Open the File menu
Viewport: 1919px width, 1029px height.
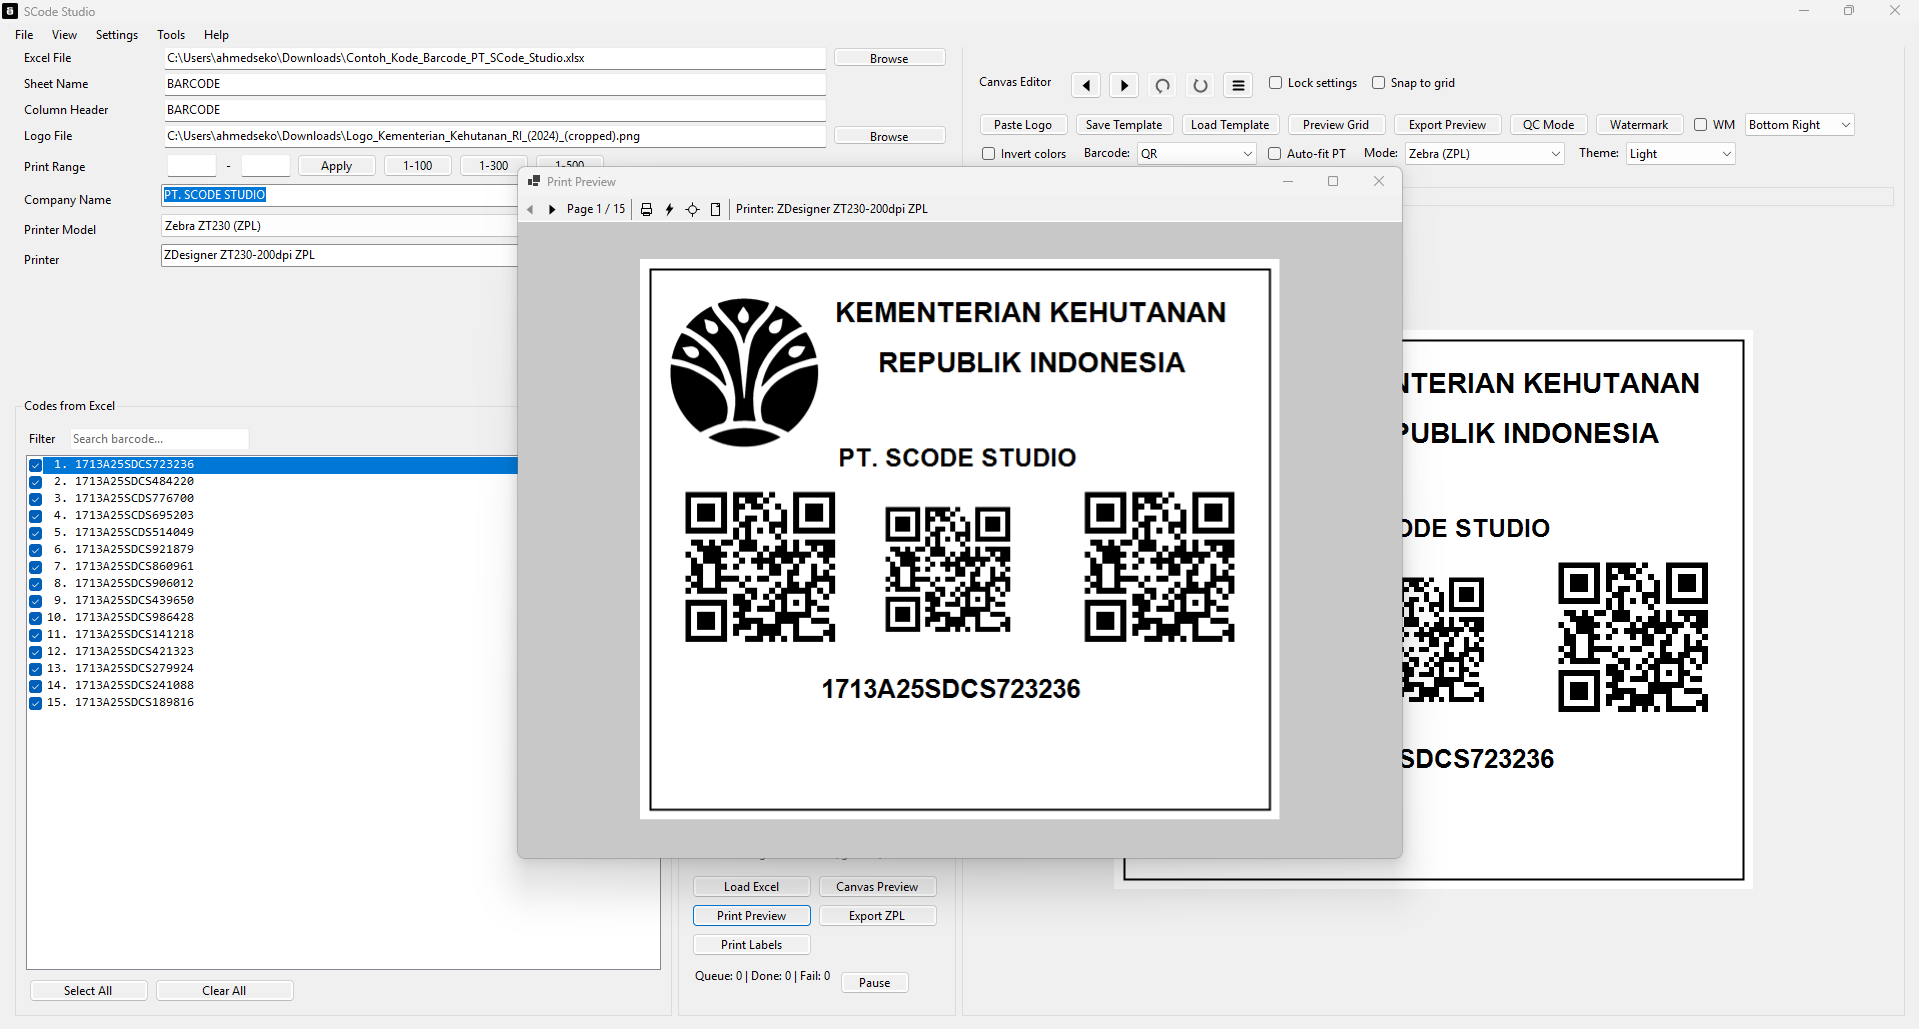coord(24,35)
